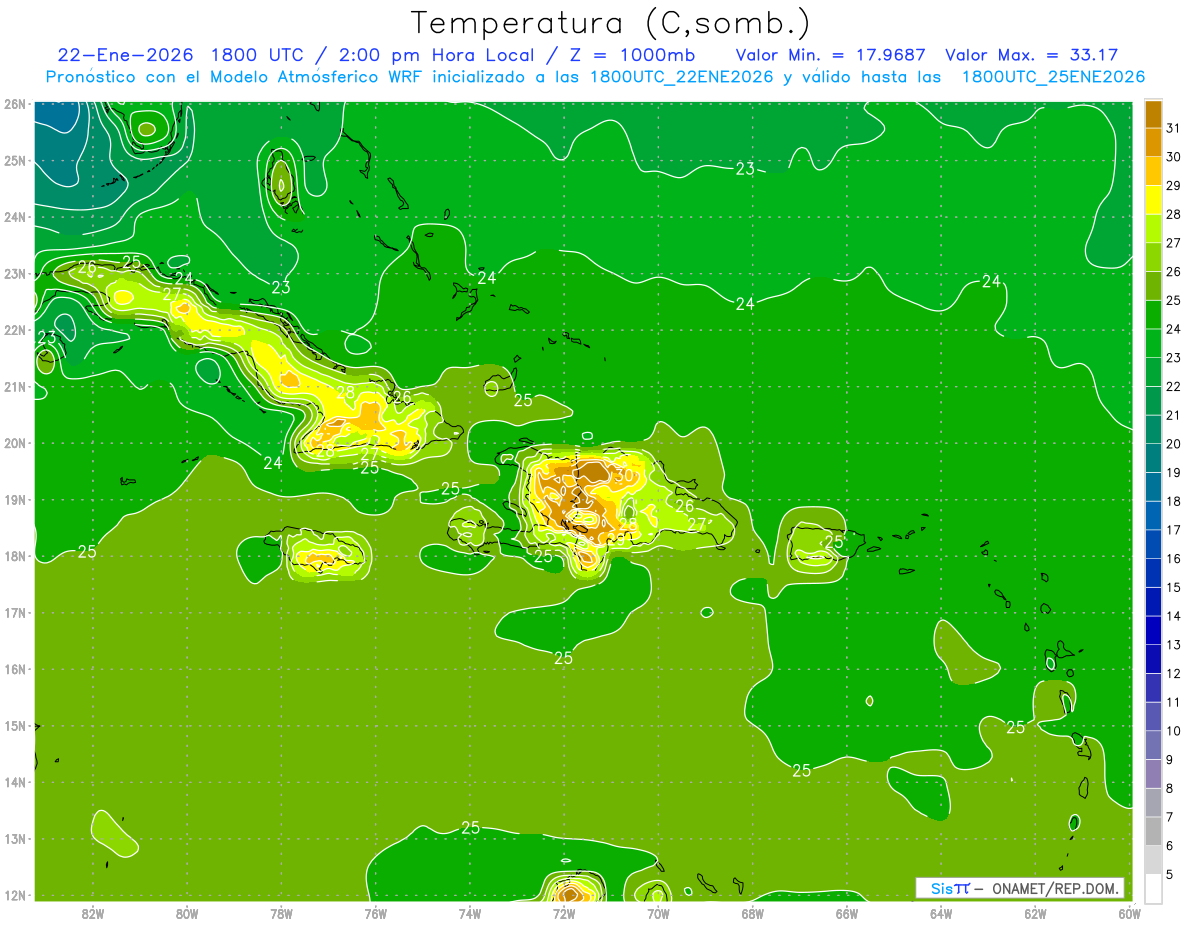Click the title "Temperatura (C,somb.)"
The height and width of the screenshot is (927, 1200).
[x=610, y=23]
